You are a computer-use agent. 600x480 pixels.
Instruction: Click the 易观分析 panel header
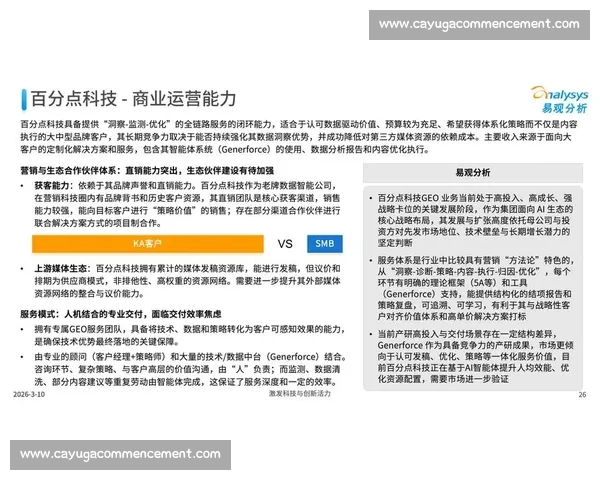point(473,173)
